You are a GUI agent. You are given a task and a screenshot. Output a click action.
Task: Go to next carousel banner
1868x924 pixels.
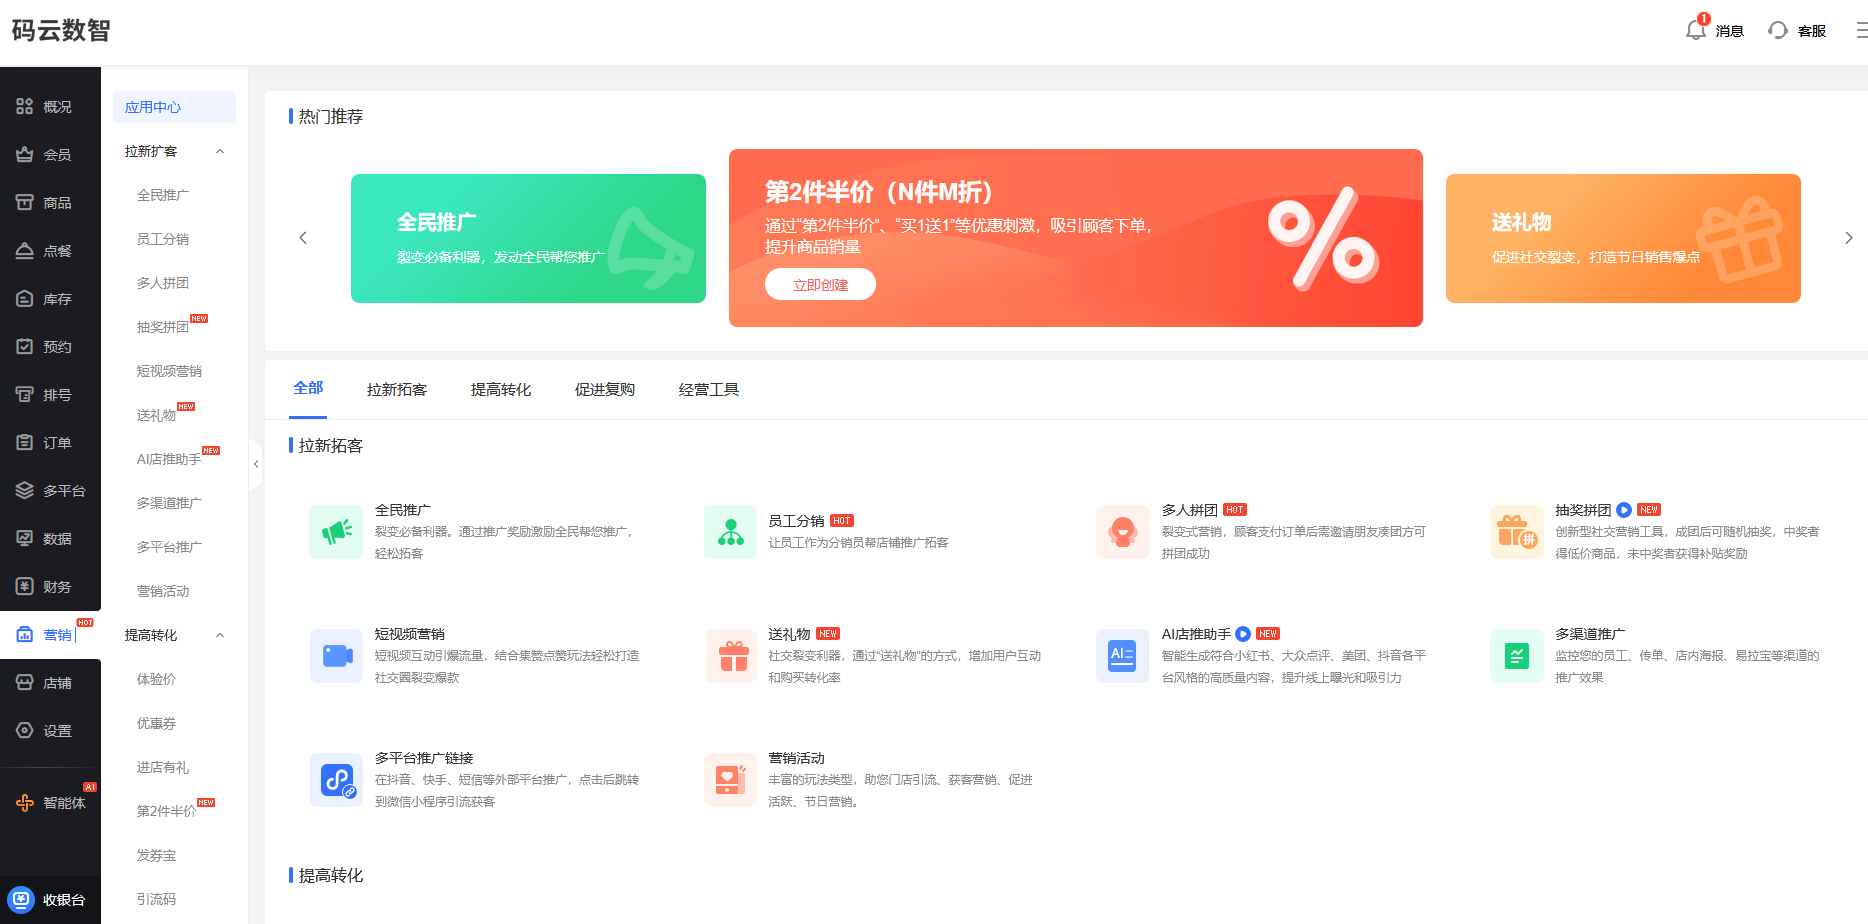1848,238
